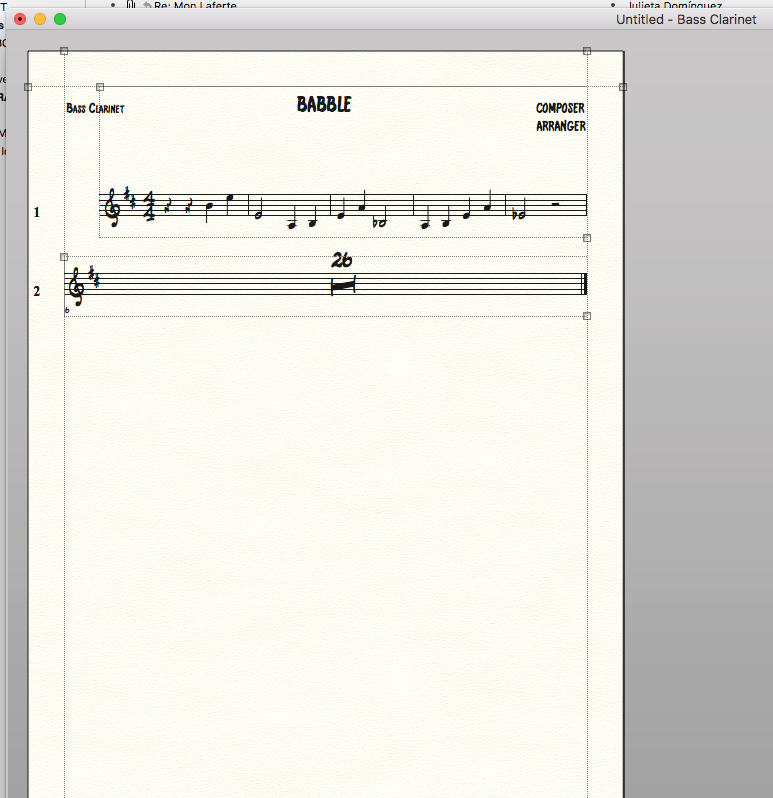Viewport: 773px width, 798px height.
Task: Click the key signature sharps in system 2
Action: tap(93, 277)
